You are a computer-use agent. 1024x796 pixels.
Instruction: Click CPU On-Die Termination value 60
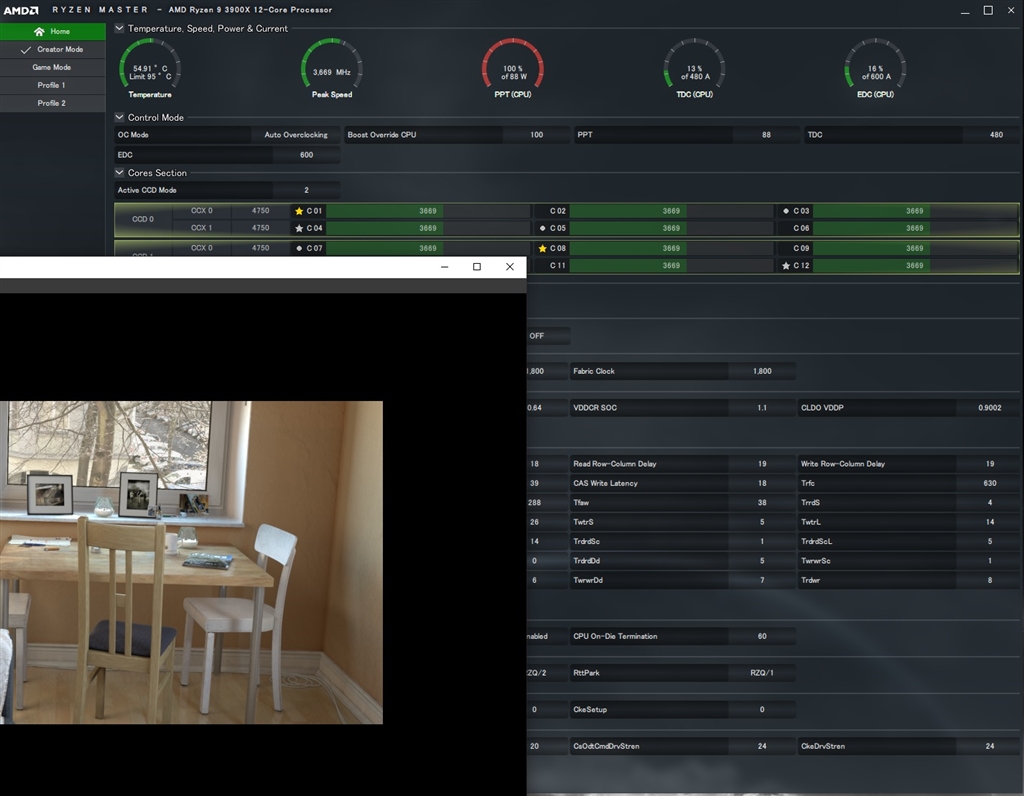(x=762, y=636)
